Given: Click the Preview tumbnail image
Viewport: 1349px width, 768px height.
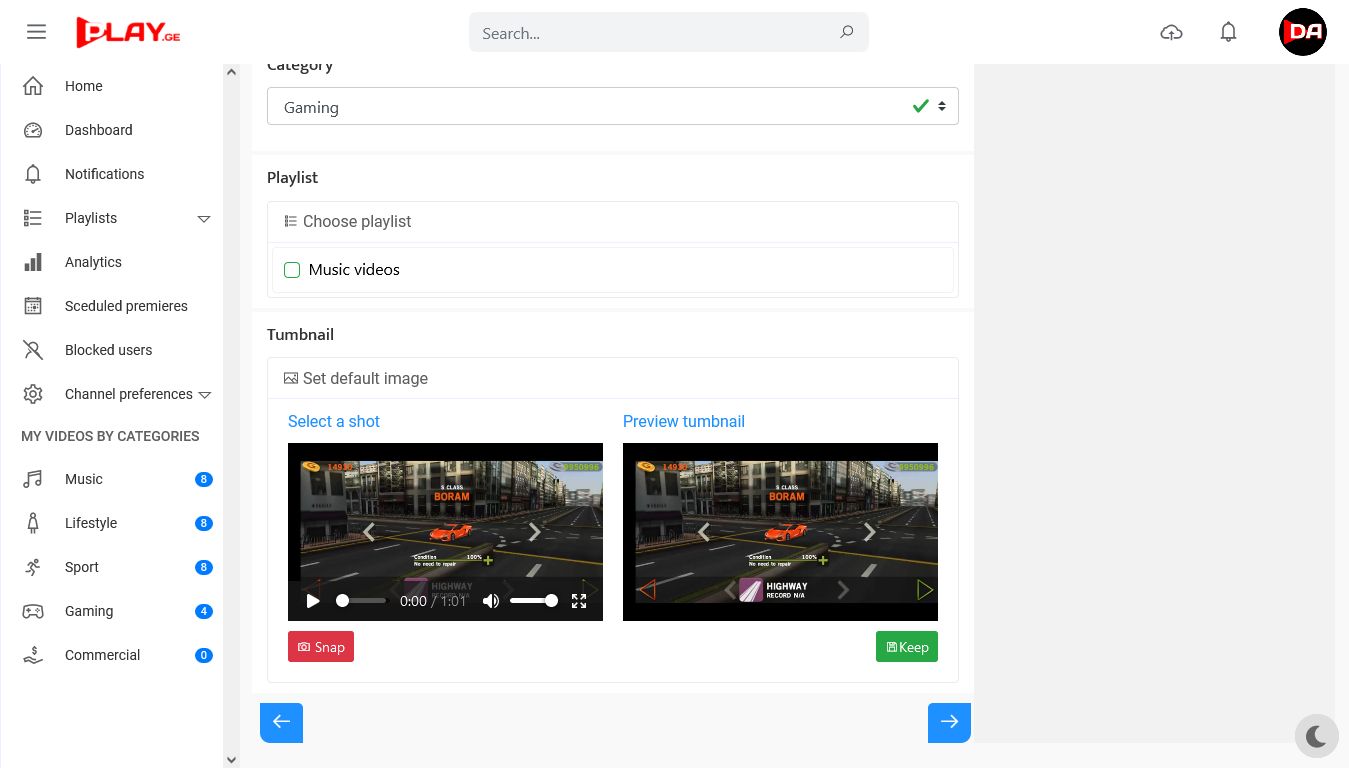Looking at the screenshot, I should tap(780, 532).
